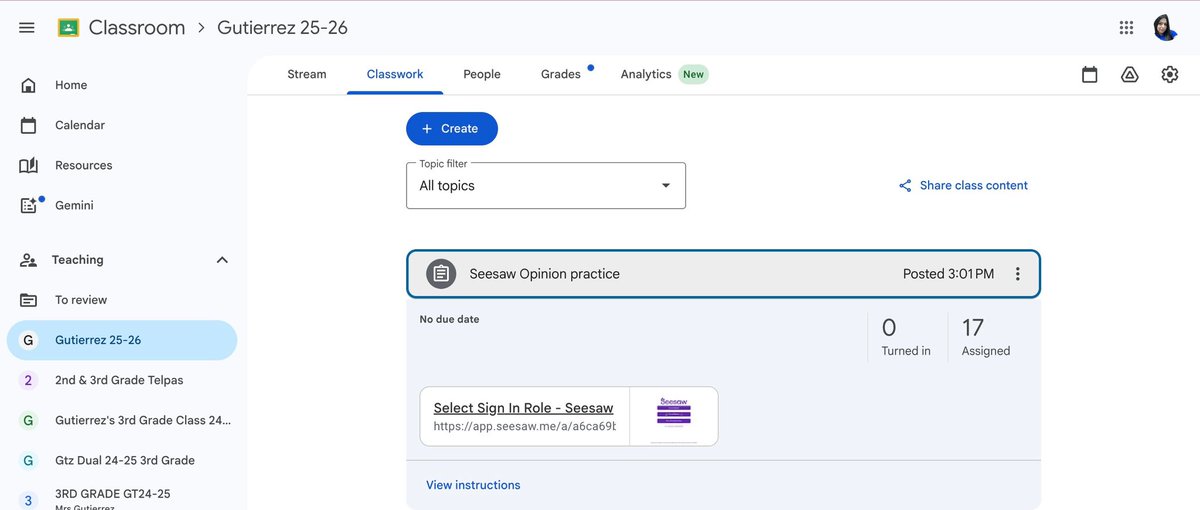Image resolution: width=1200 pixels, height=510 pixels.
Task: Open the Analytics tab
Action: (646, 74)
